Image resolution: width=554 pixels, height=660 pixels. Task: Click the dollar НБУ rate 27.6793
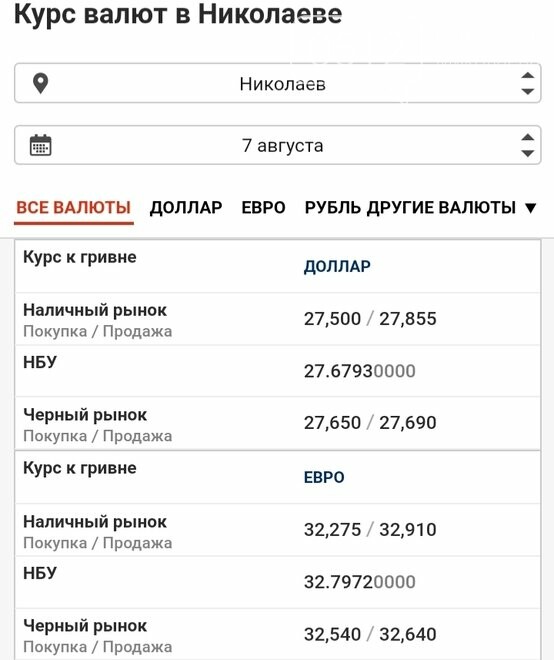pos(360,371)
